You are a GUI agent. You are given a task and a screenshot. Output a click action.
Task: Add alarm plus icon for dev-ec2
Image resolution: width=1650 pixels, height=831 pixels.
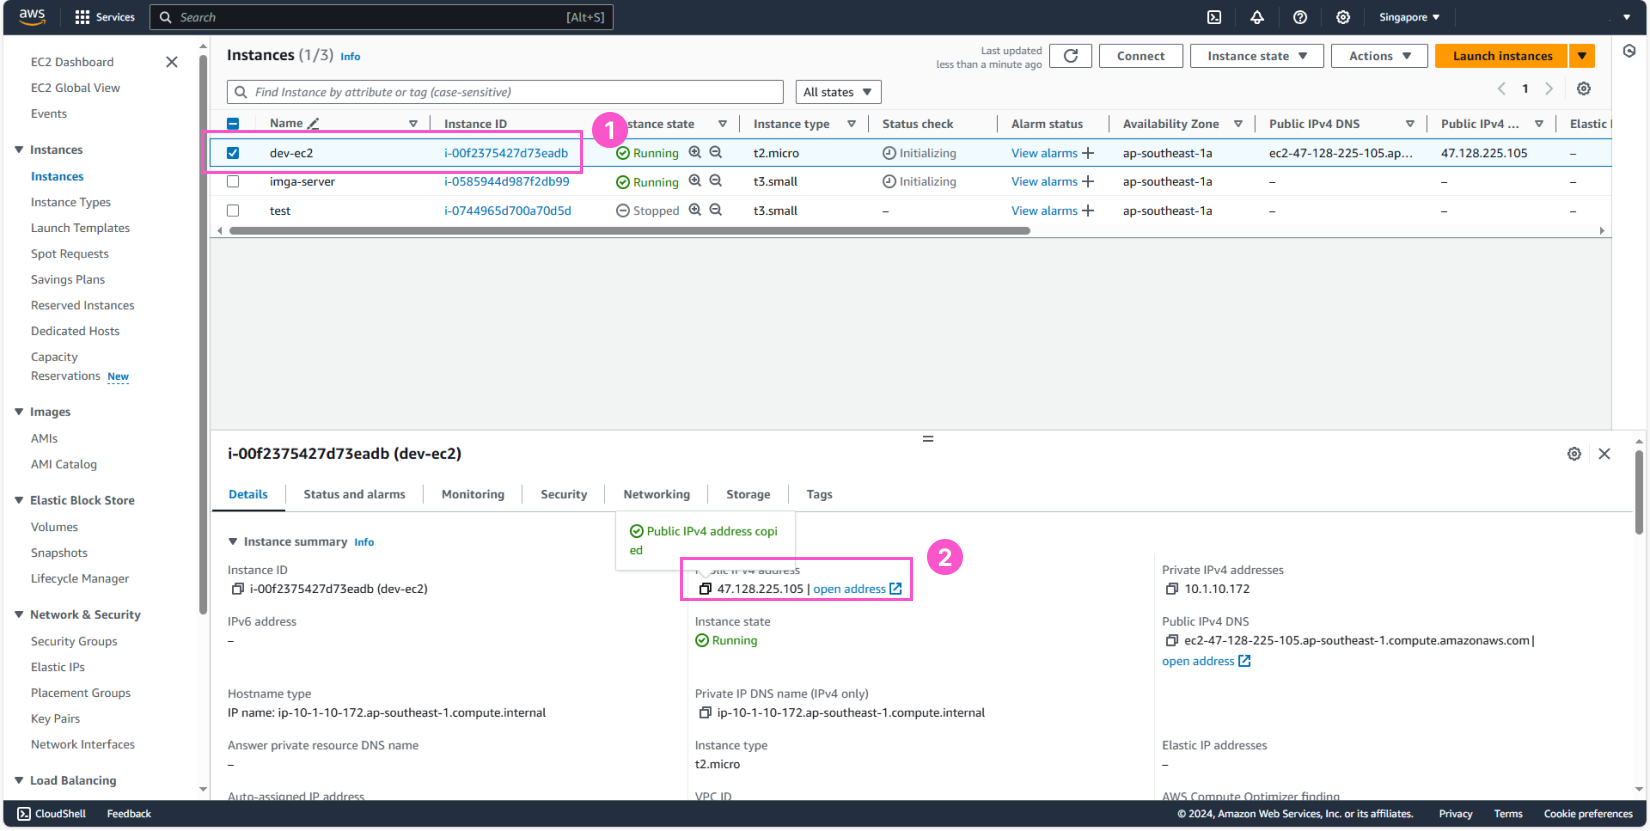(x=1088, y=153)
